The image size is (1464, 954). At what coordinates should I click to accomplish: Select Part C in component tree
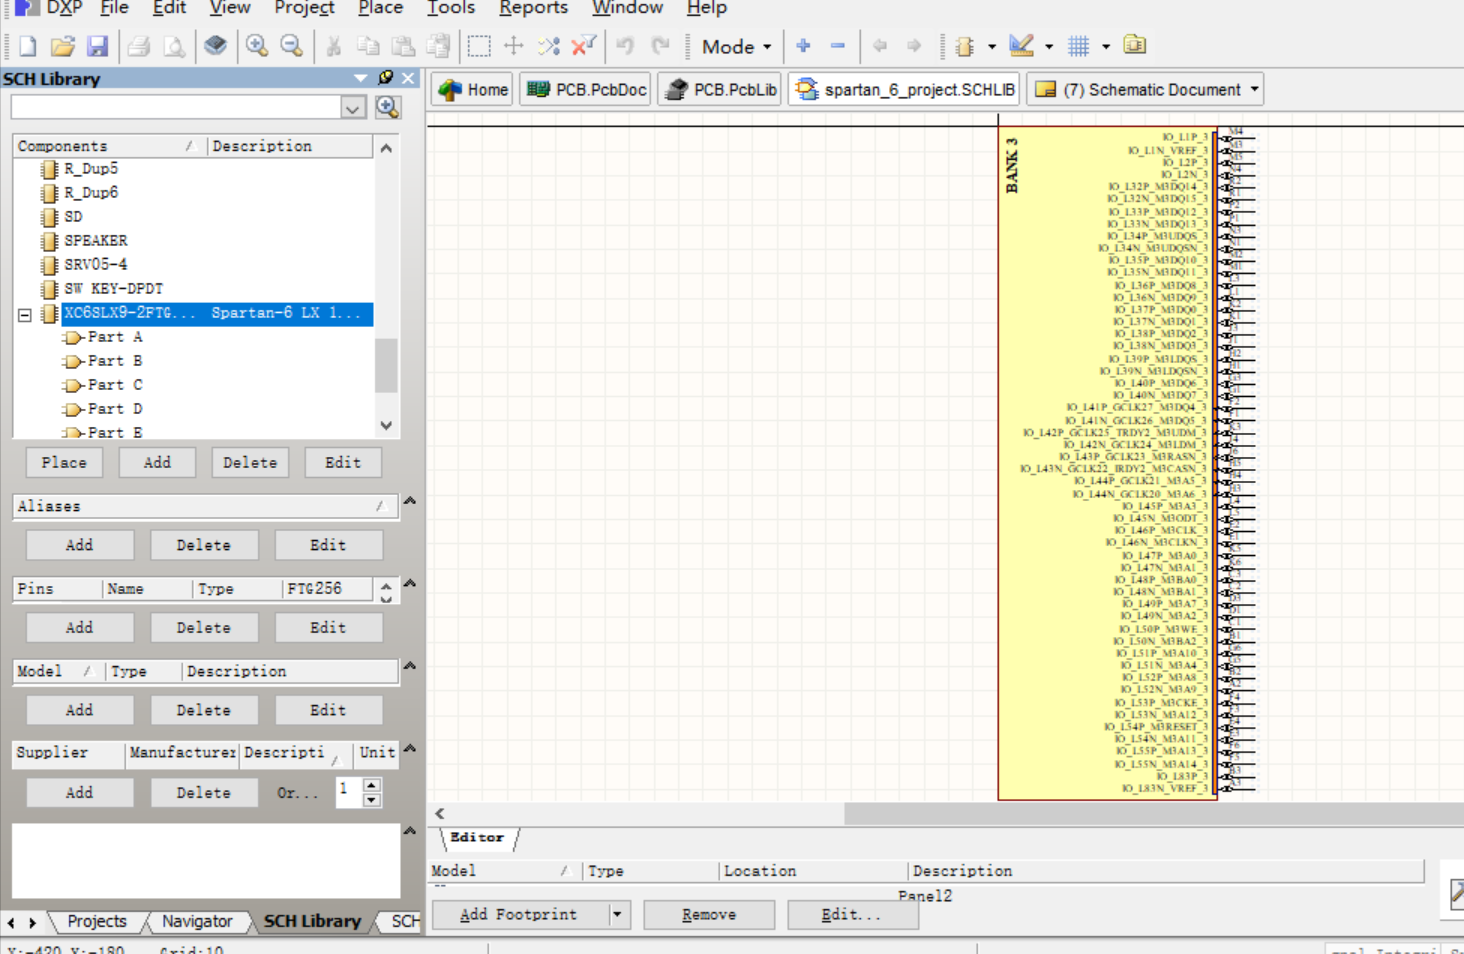pos(114,385)
